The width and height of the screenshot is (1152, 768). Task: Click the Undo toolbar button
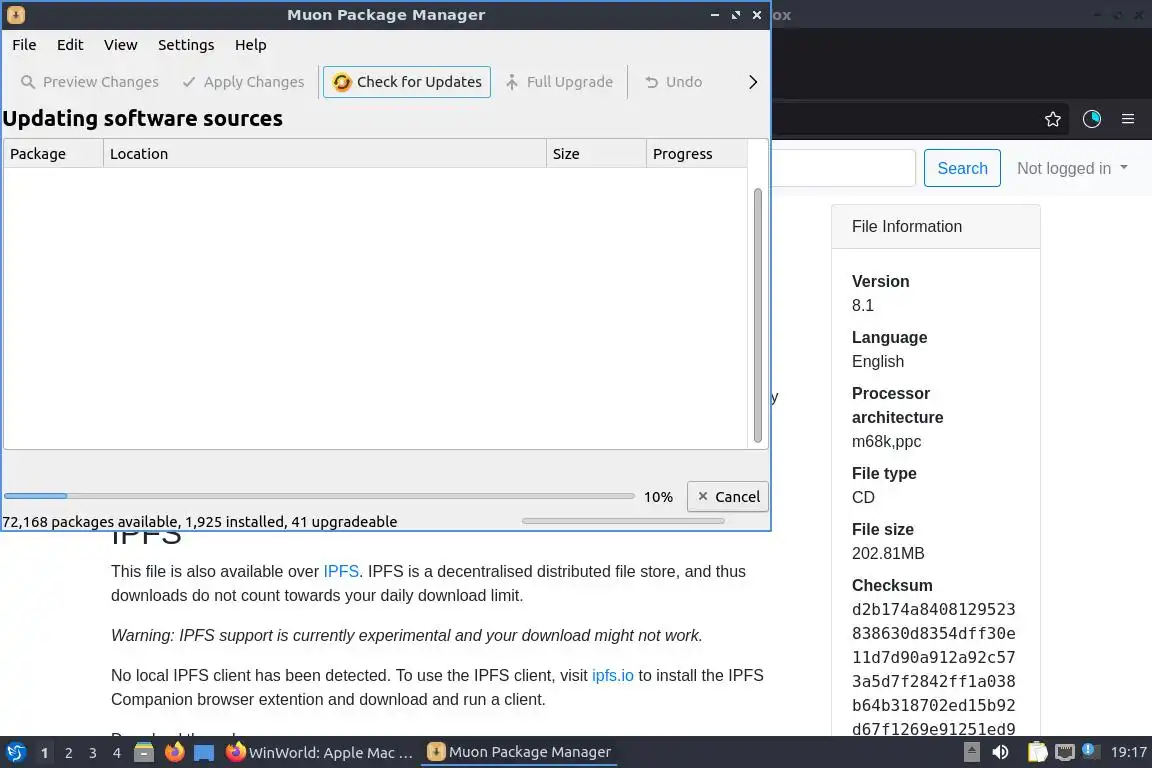674,82
